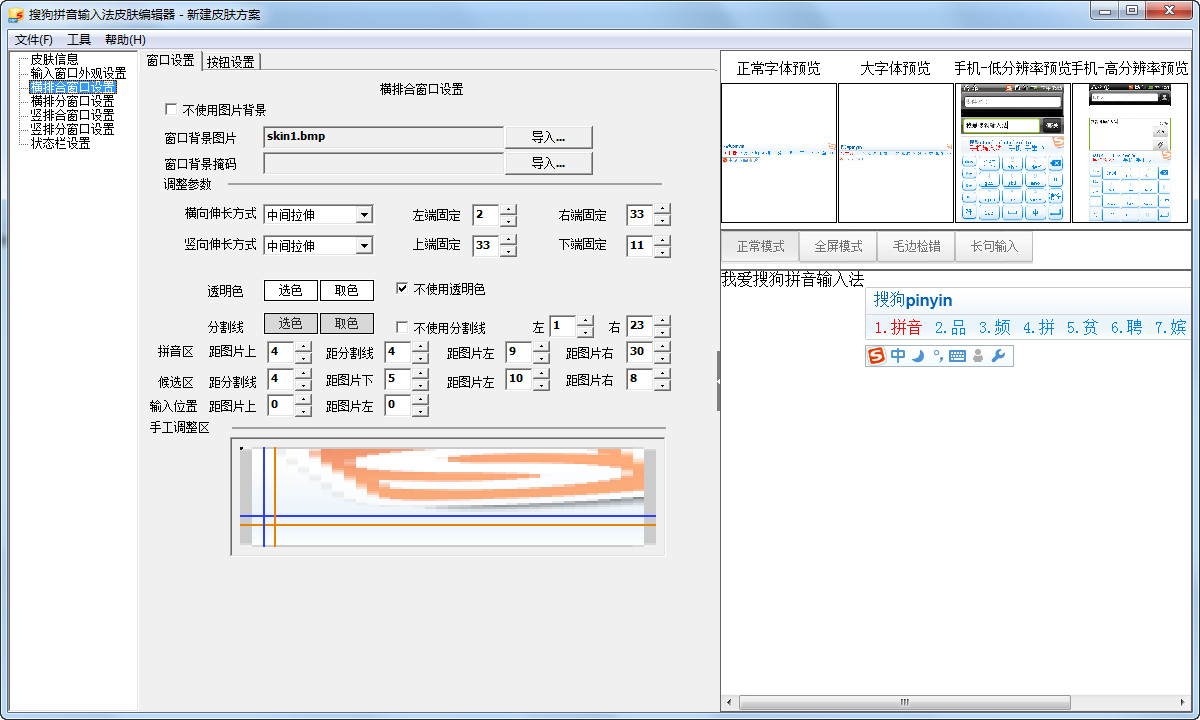Image resolution: width=1200 pixels, height=720 pixels.
Task: Open the 工具 menu
Action: click(79, 40)
